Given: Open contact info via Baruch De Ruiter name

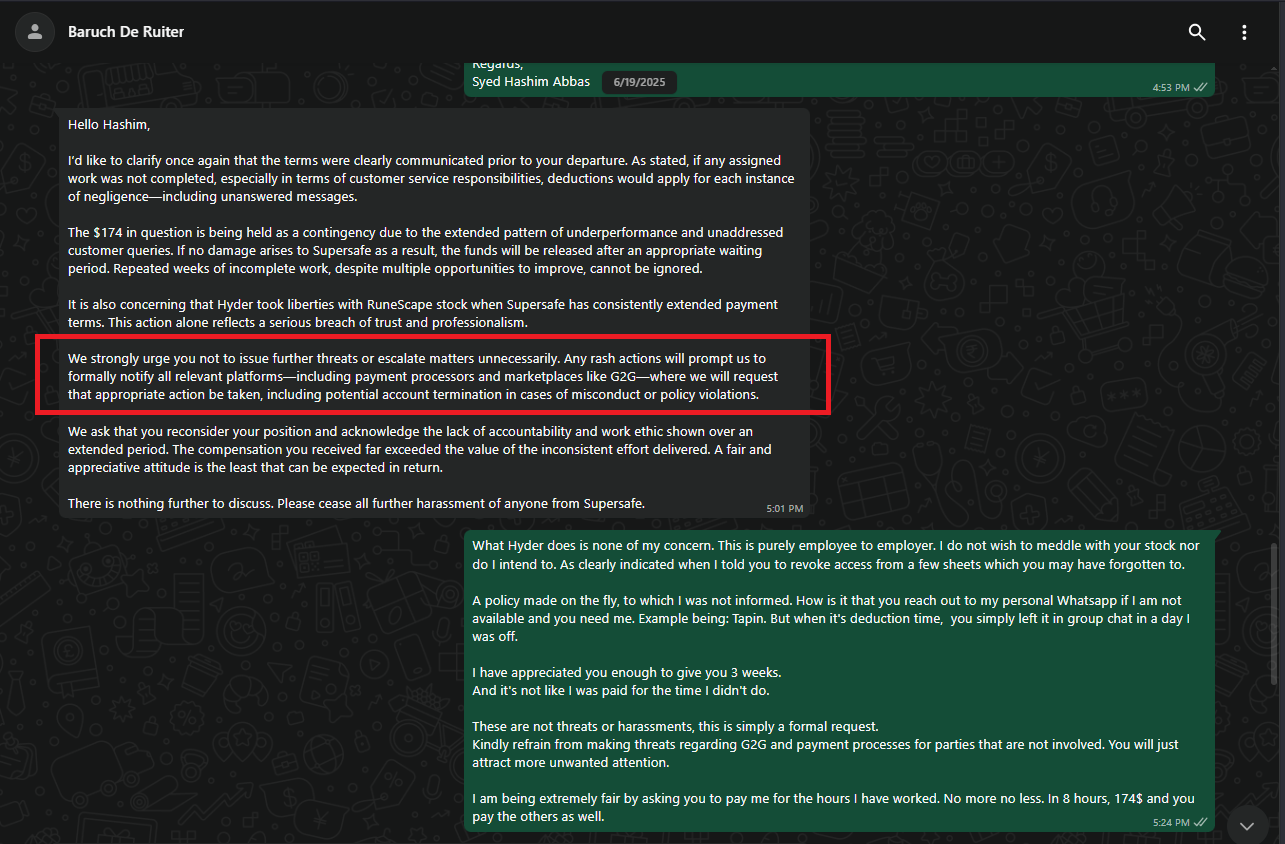Looking at the screenshot, I should (x=126, y=32).
